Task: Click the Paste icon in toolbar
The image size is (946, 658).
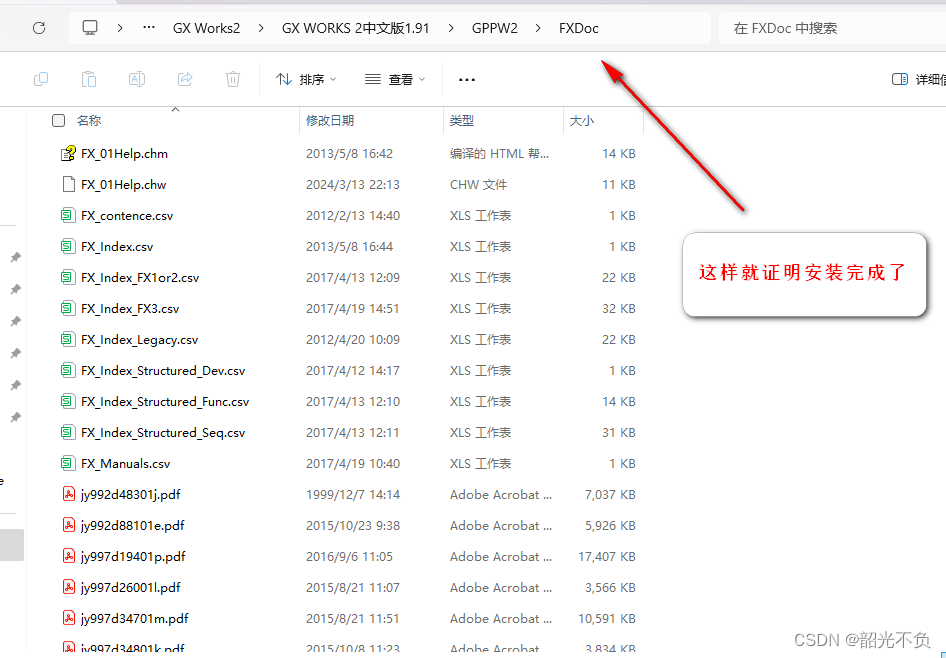Action: click(89, 79)
